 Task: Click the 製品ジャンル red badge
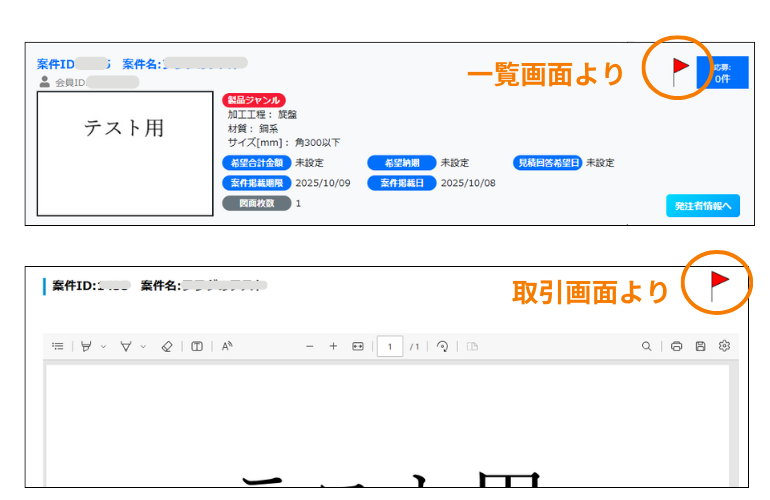(253, 100)
